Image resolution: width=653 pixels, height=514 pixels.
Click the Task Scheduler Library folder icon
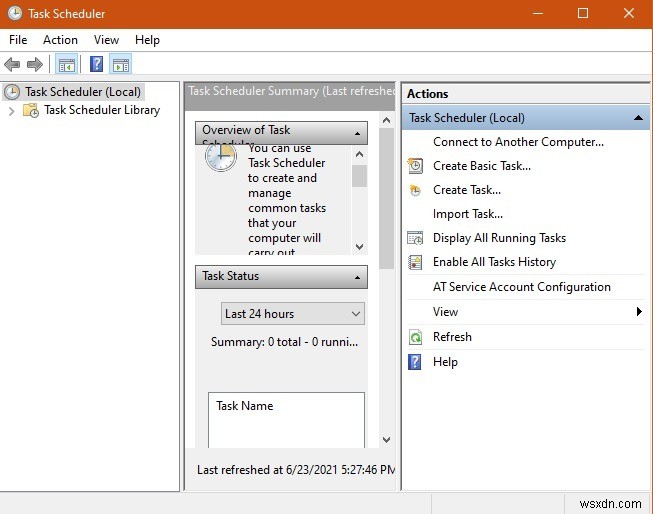click(31, 110)
